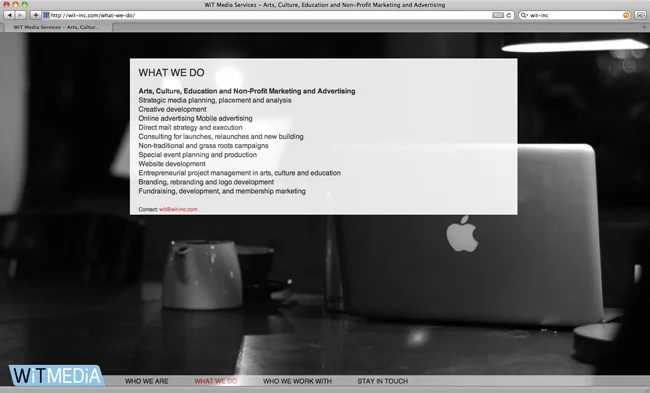Click the RSS button in address bar

coord(498,15)
